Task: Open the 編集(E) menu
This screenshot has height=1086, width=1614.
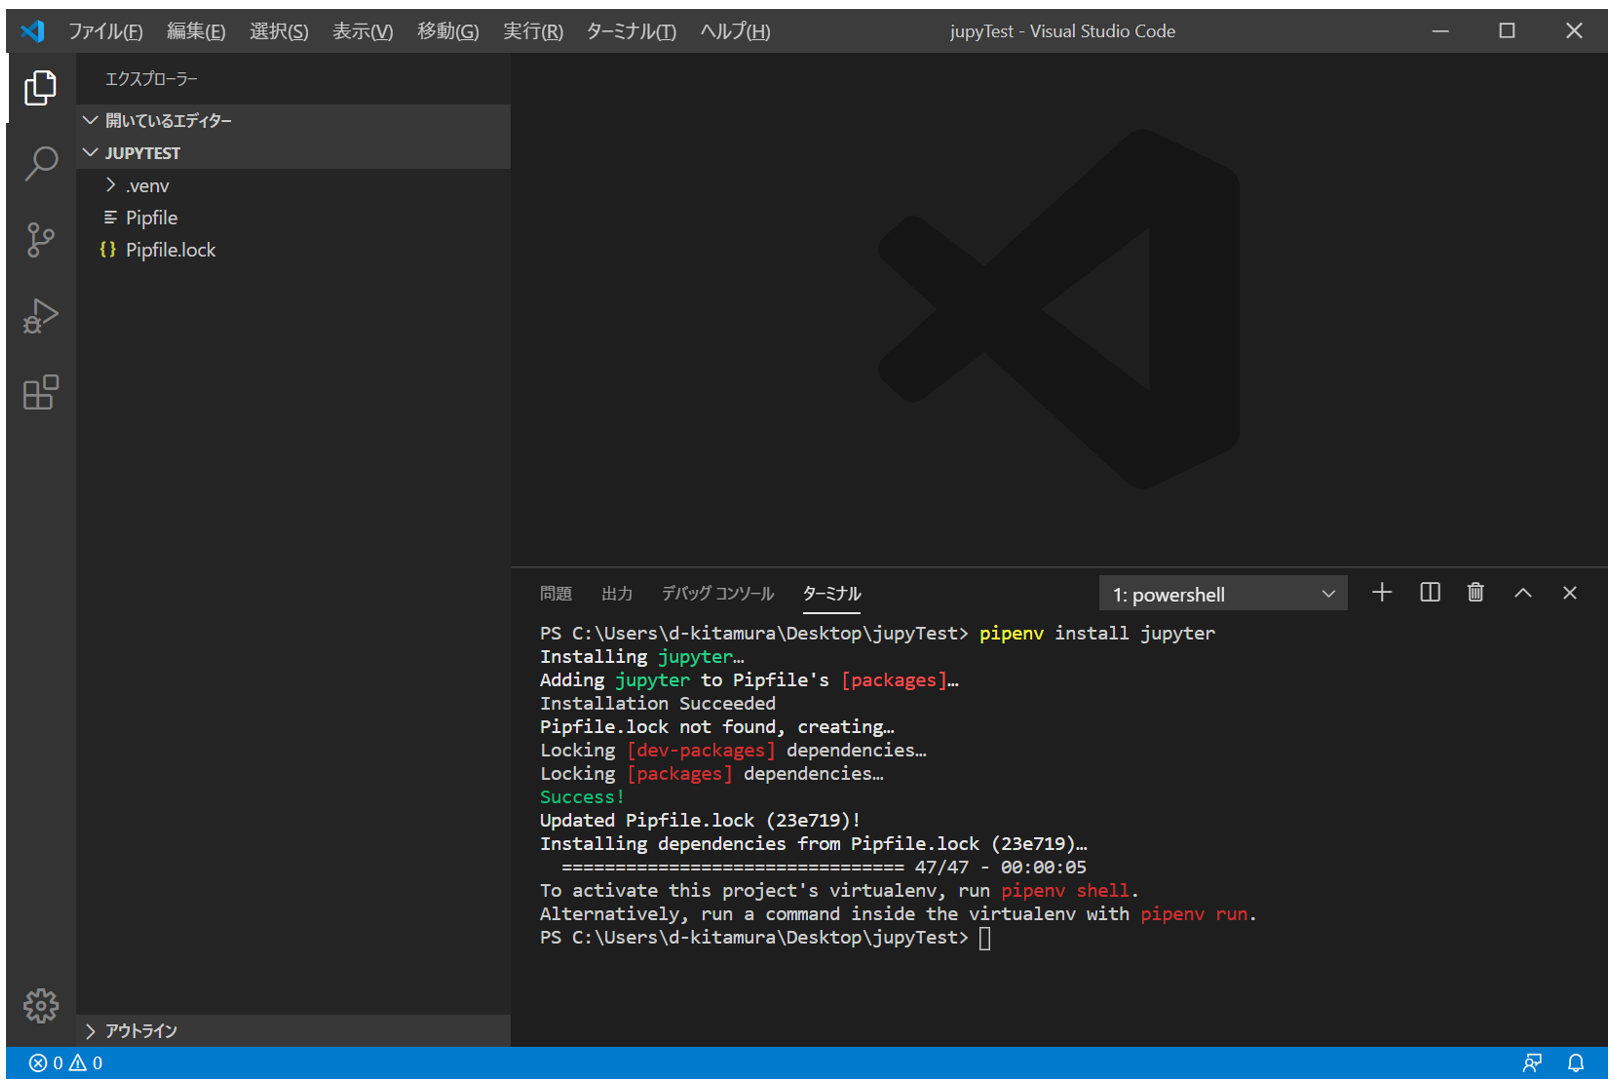Action: point(196,31)
